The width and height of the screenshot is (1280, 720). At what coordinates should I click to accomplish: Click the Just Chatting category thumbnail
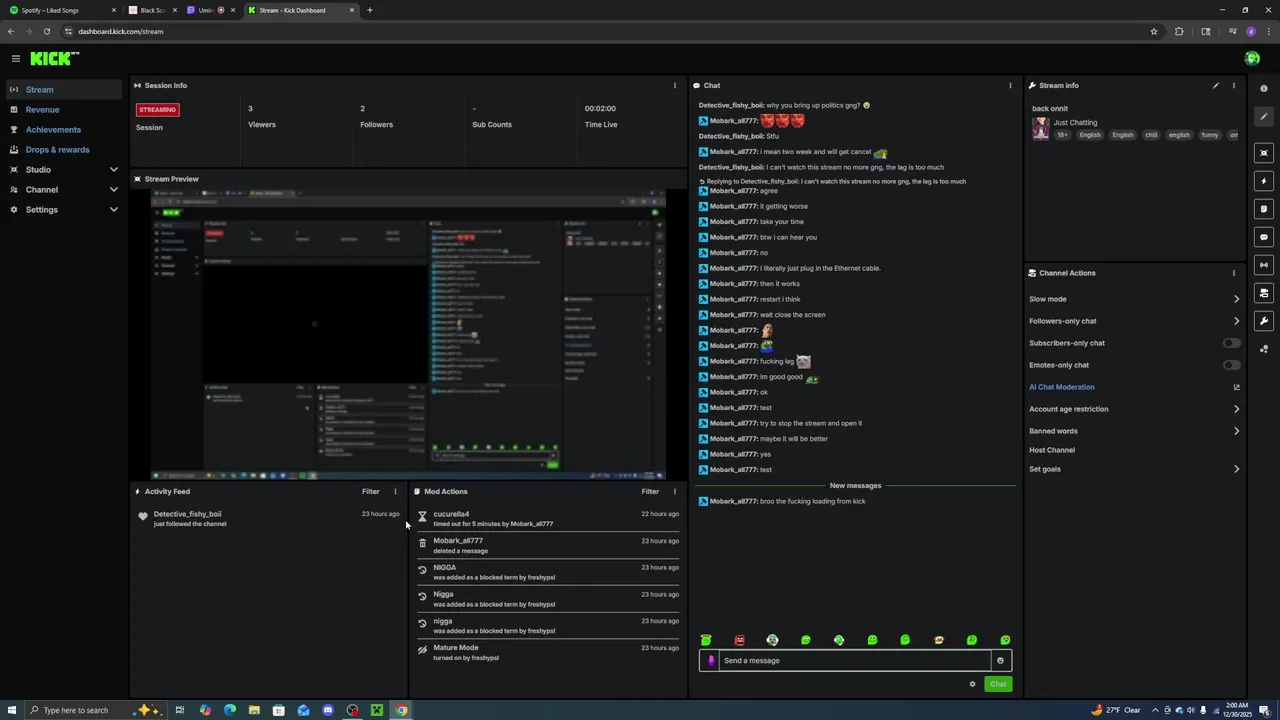tap(1041, 129)
